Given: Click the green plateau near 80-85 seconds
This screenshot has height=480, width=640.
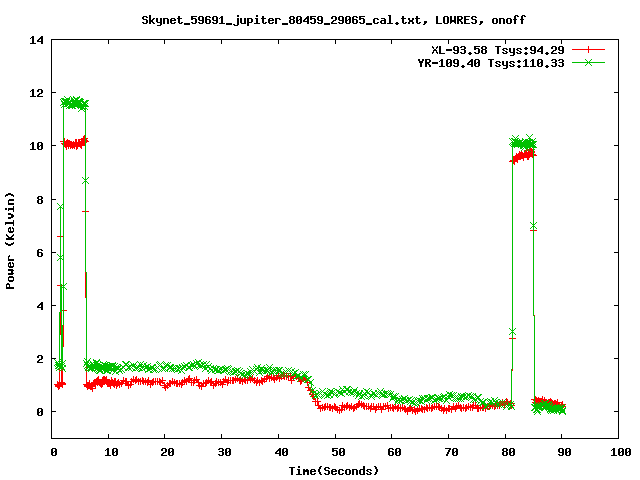Looking at the screenshot, I should [523, 142].
